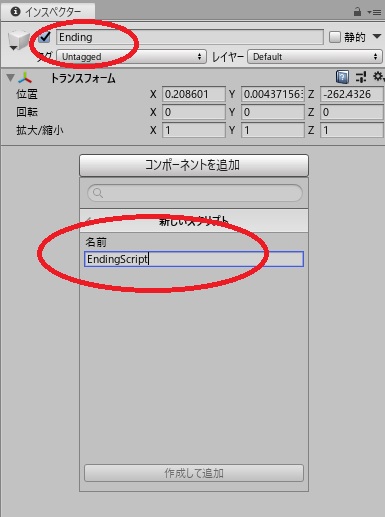Click the 位置 Z value field
This screenshot has width=385, height=517.
pyautogui.click(x=352, y=94)
